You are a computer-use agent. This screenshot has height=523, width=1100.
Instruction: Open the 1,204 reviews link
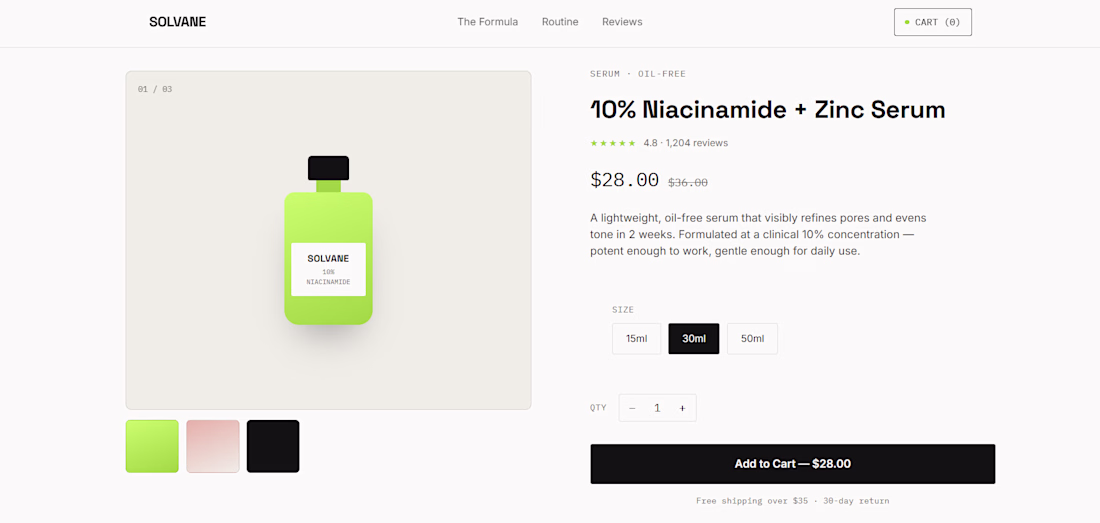(x=697, y=143)
